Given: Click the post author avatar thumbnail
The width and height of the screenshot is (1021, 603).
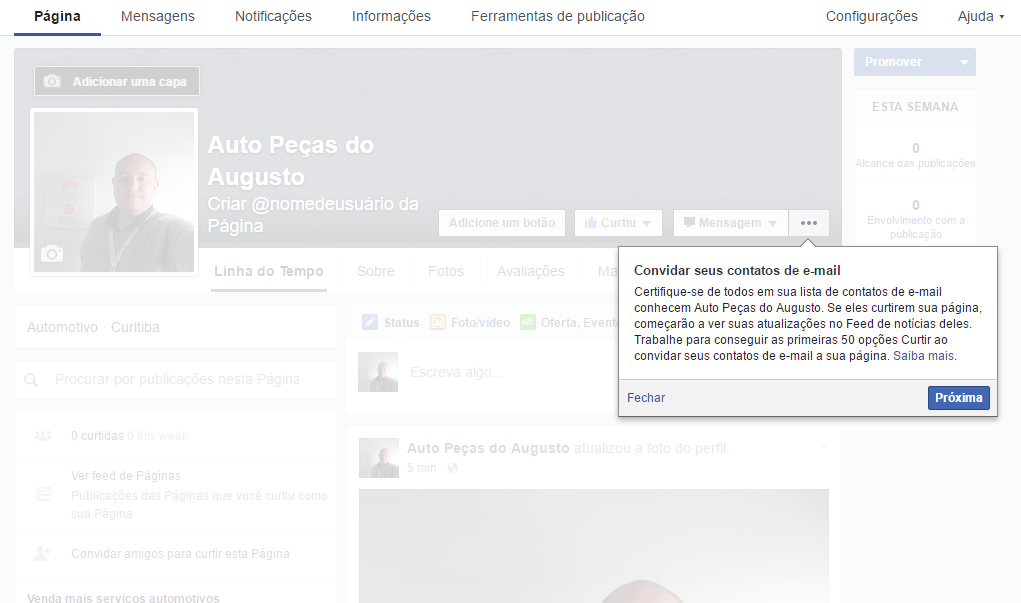Looking at the screenshot, I should [378, 457].
